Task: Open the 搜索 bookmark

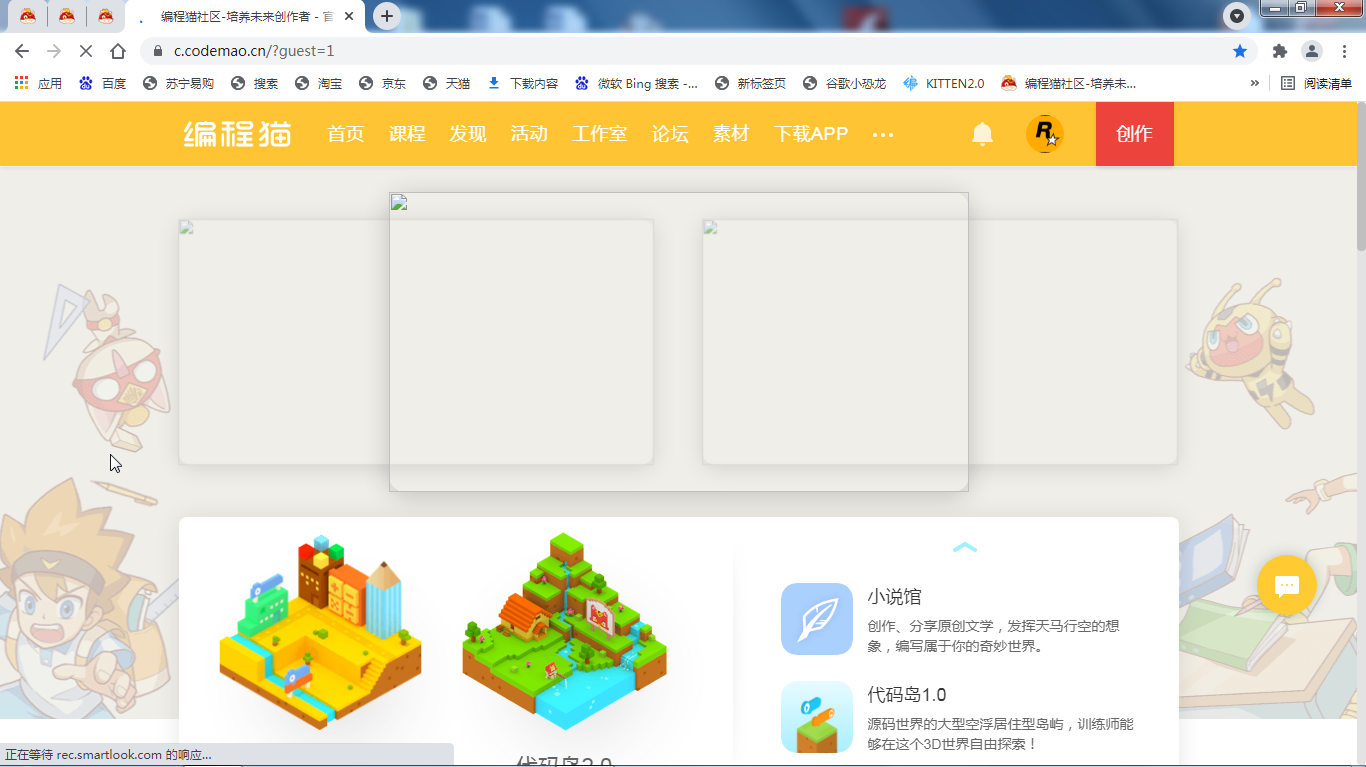Action: [254, 84]
